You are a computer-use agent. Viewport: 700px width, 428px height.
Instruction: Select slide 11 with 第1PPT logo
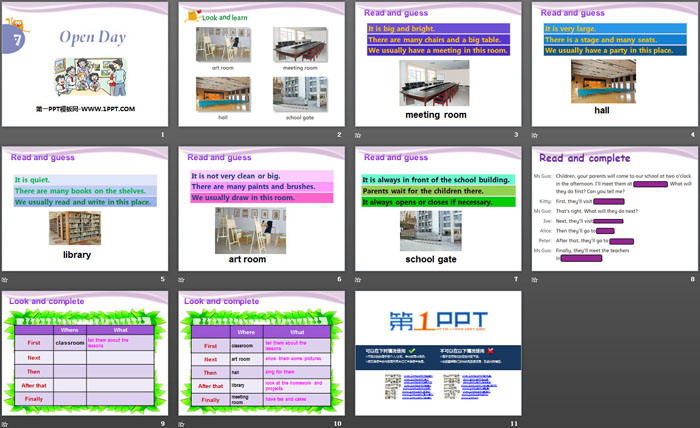pyautogui.click(x=438, y=353)
